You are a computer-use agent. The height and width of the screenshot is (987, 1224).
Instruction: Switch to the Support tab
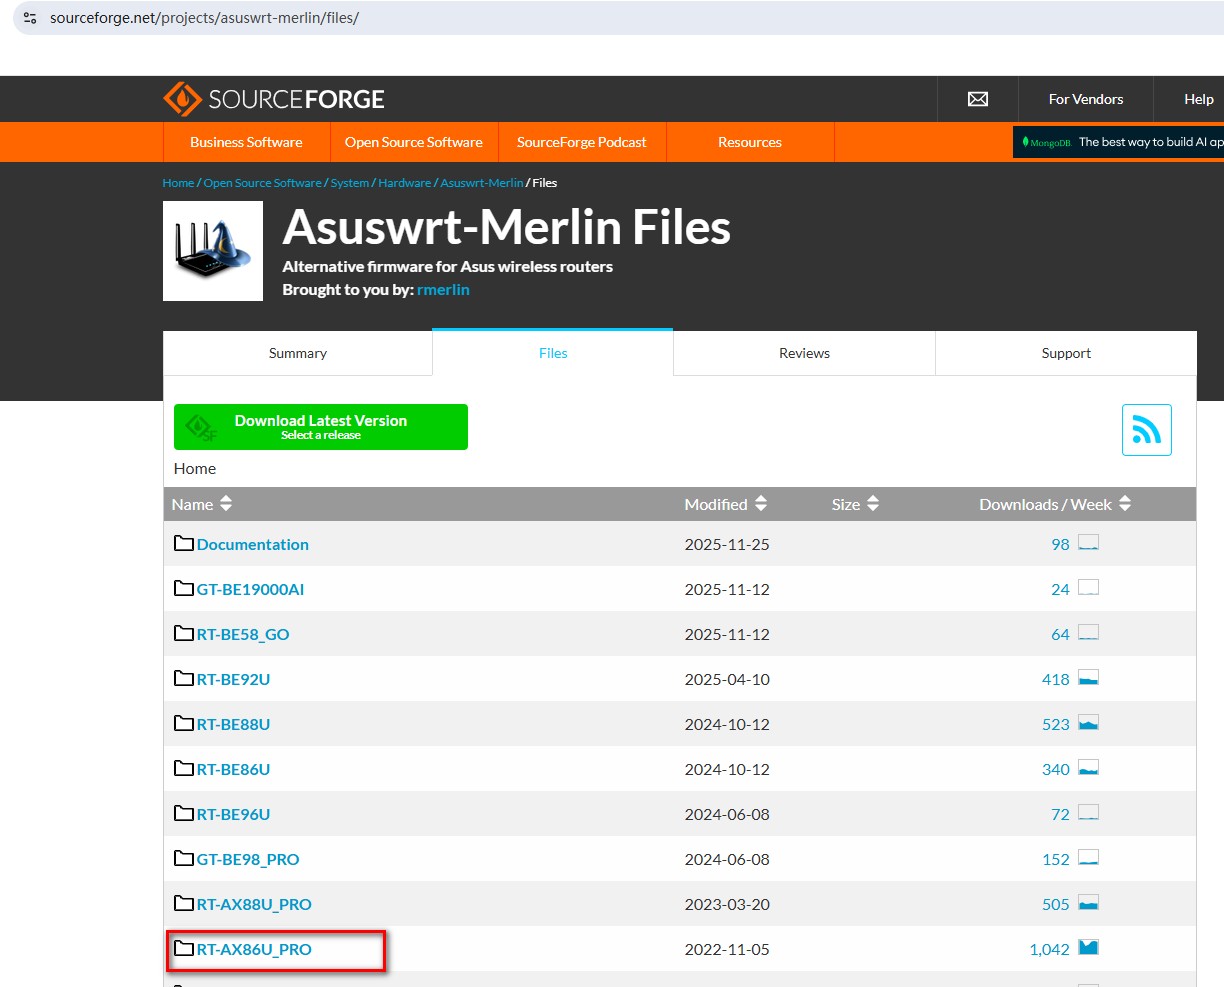point(1066,353)
